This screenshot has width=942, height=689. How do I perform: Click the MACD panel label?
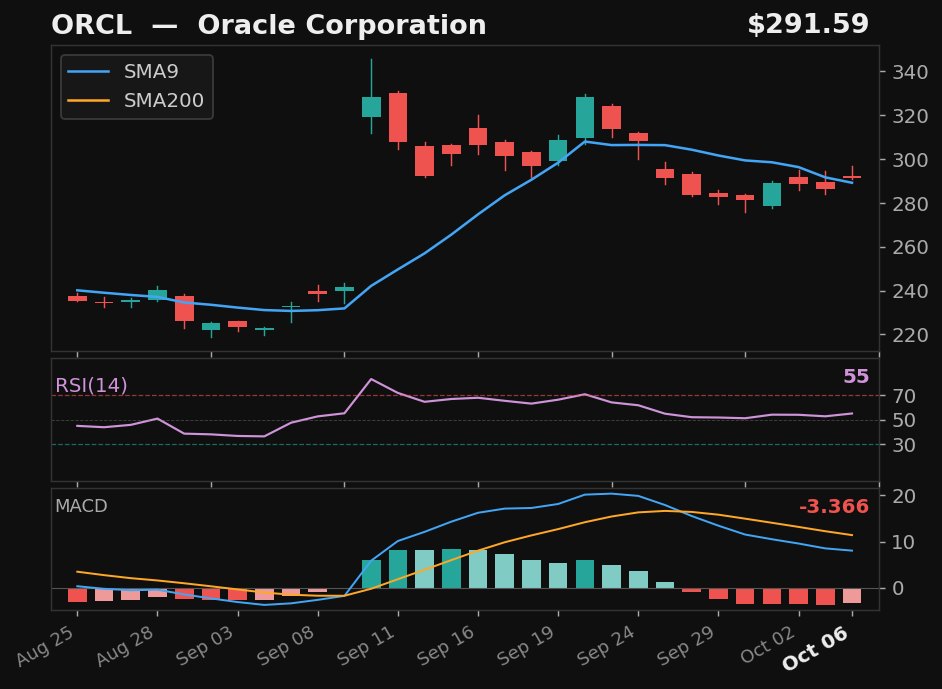81,506
